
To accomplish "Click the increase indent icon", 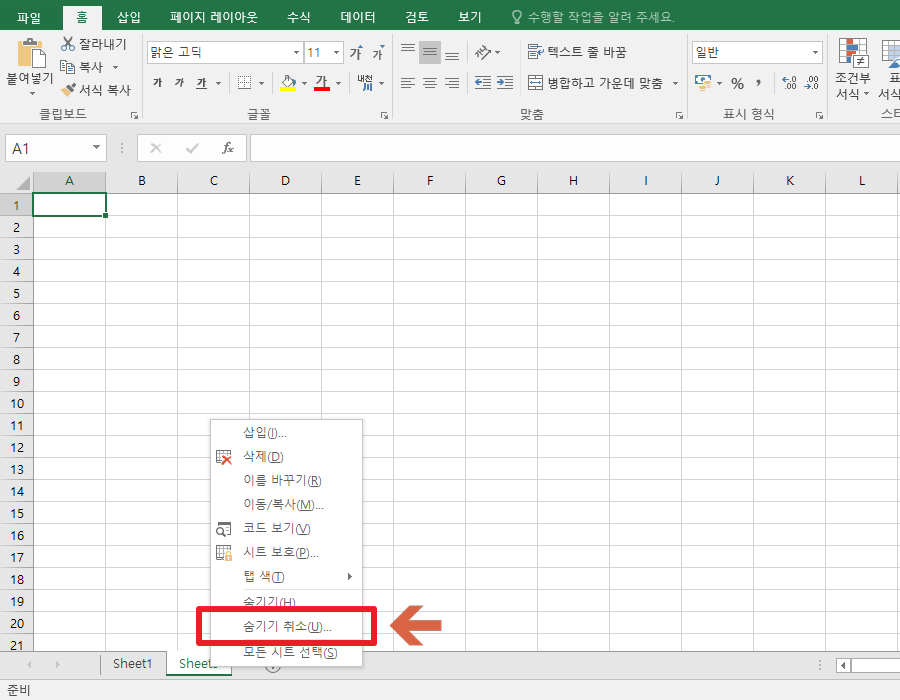I will [505, 83].
